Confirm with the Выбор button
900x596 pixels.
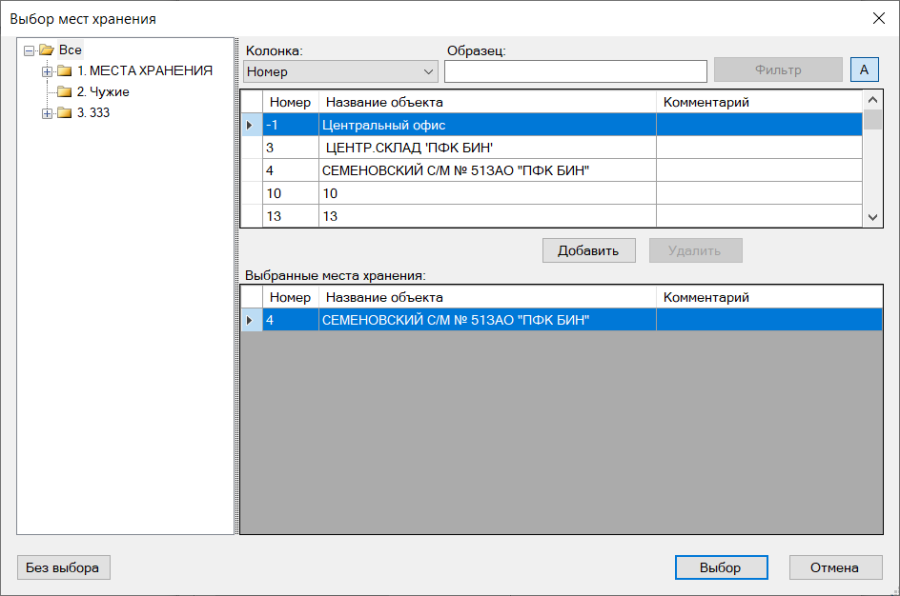721,567
